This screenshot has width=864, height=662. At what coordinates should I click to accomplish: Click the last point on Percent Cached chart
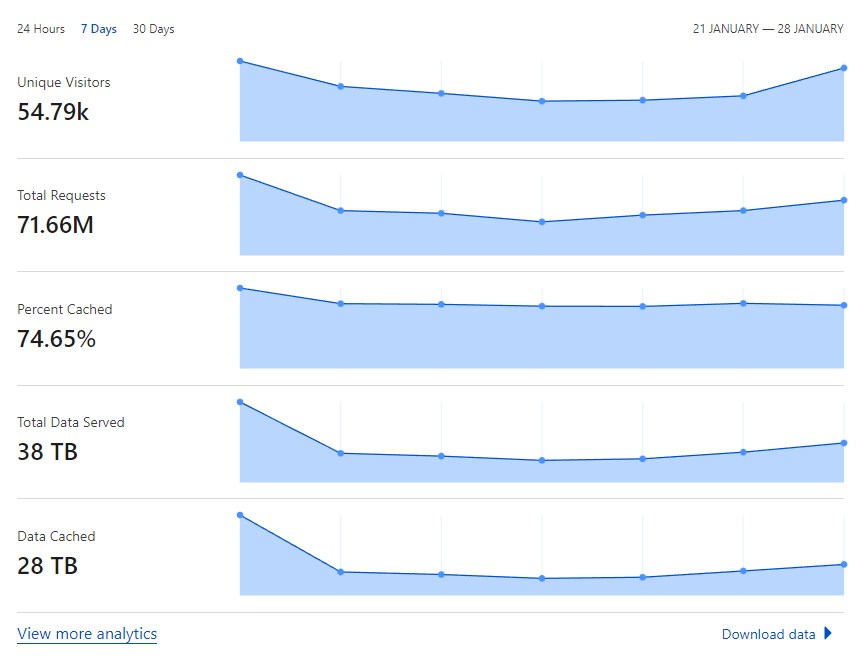(844, 305)
